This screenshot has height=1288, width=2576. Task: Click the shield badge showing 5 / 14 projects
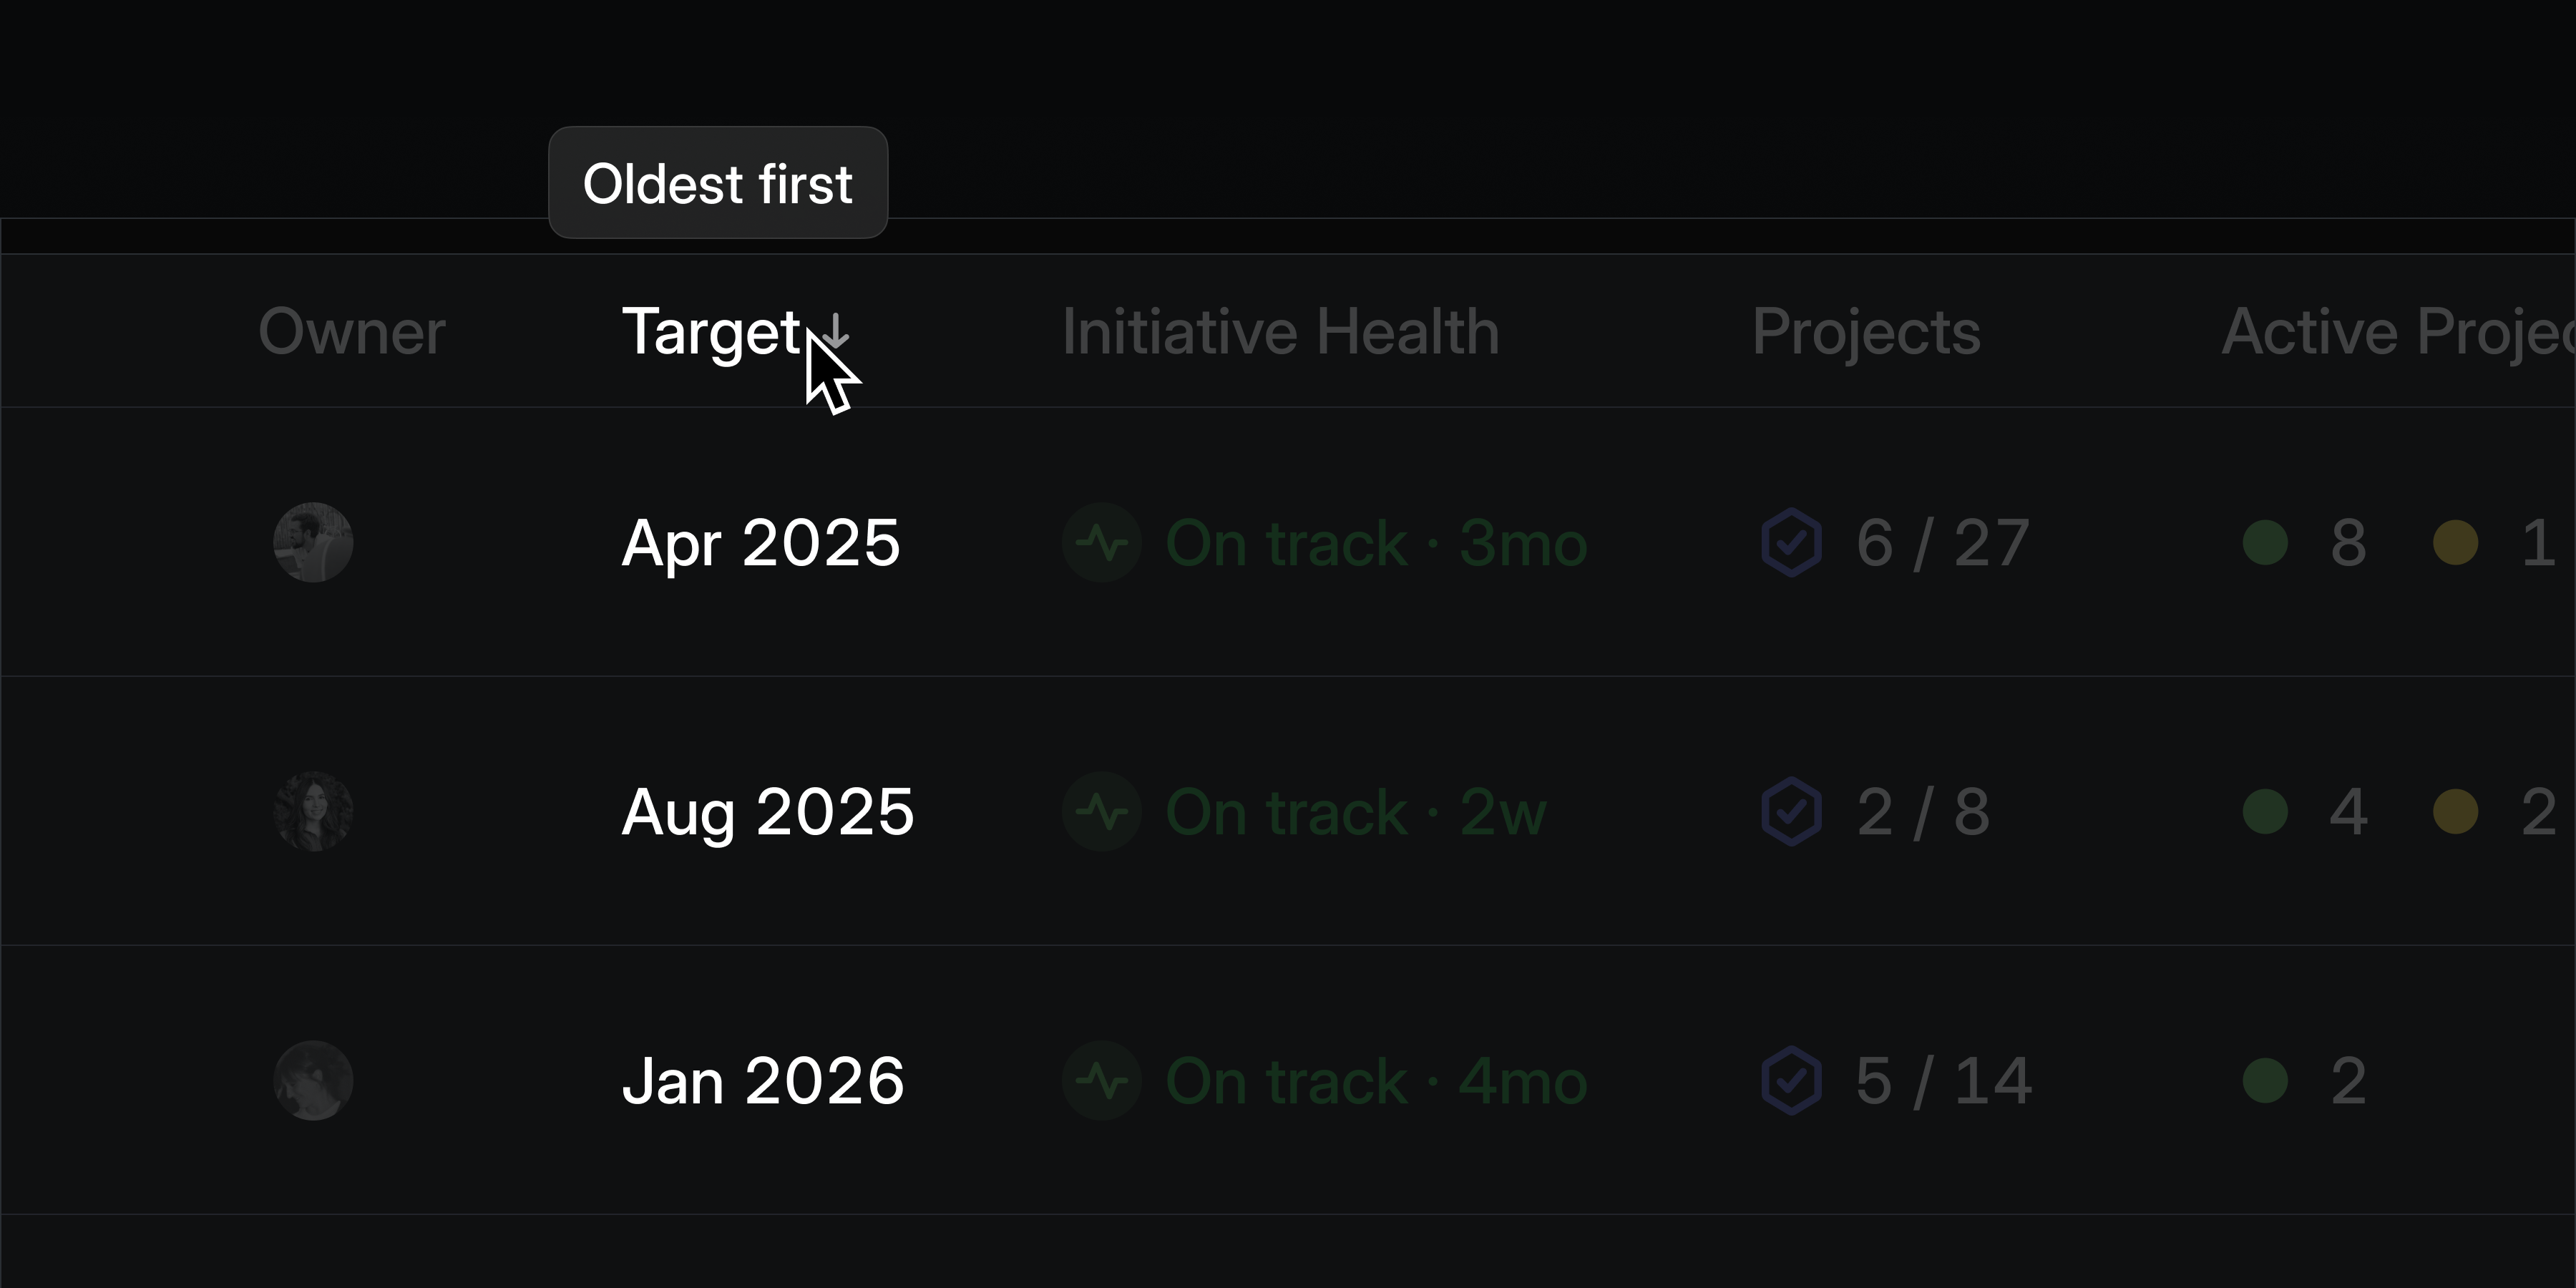point(1792,1080)
